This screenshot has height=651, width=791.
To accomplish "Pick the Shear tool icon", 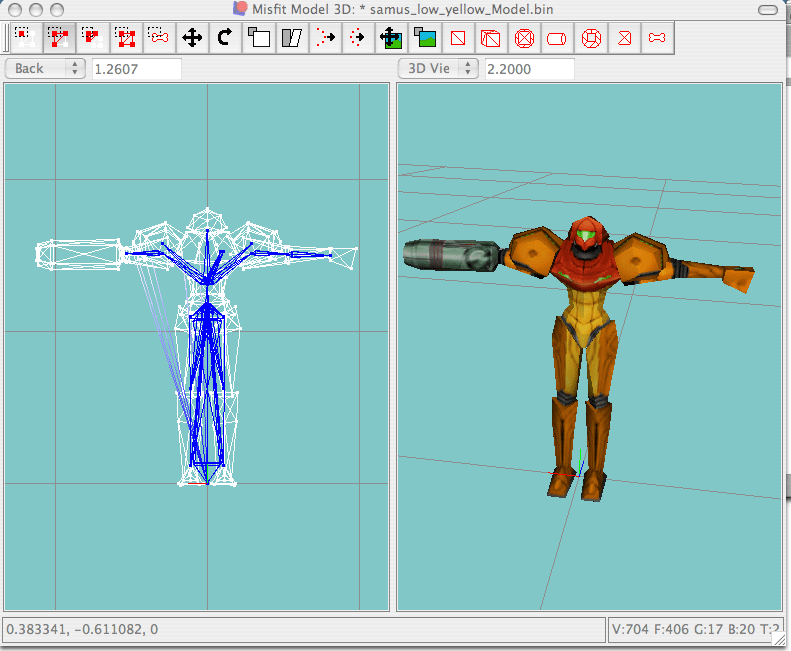I will coord(292,37).
